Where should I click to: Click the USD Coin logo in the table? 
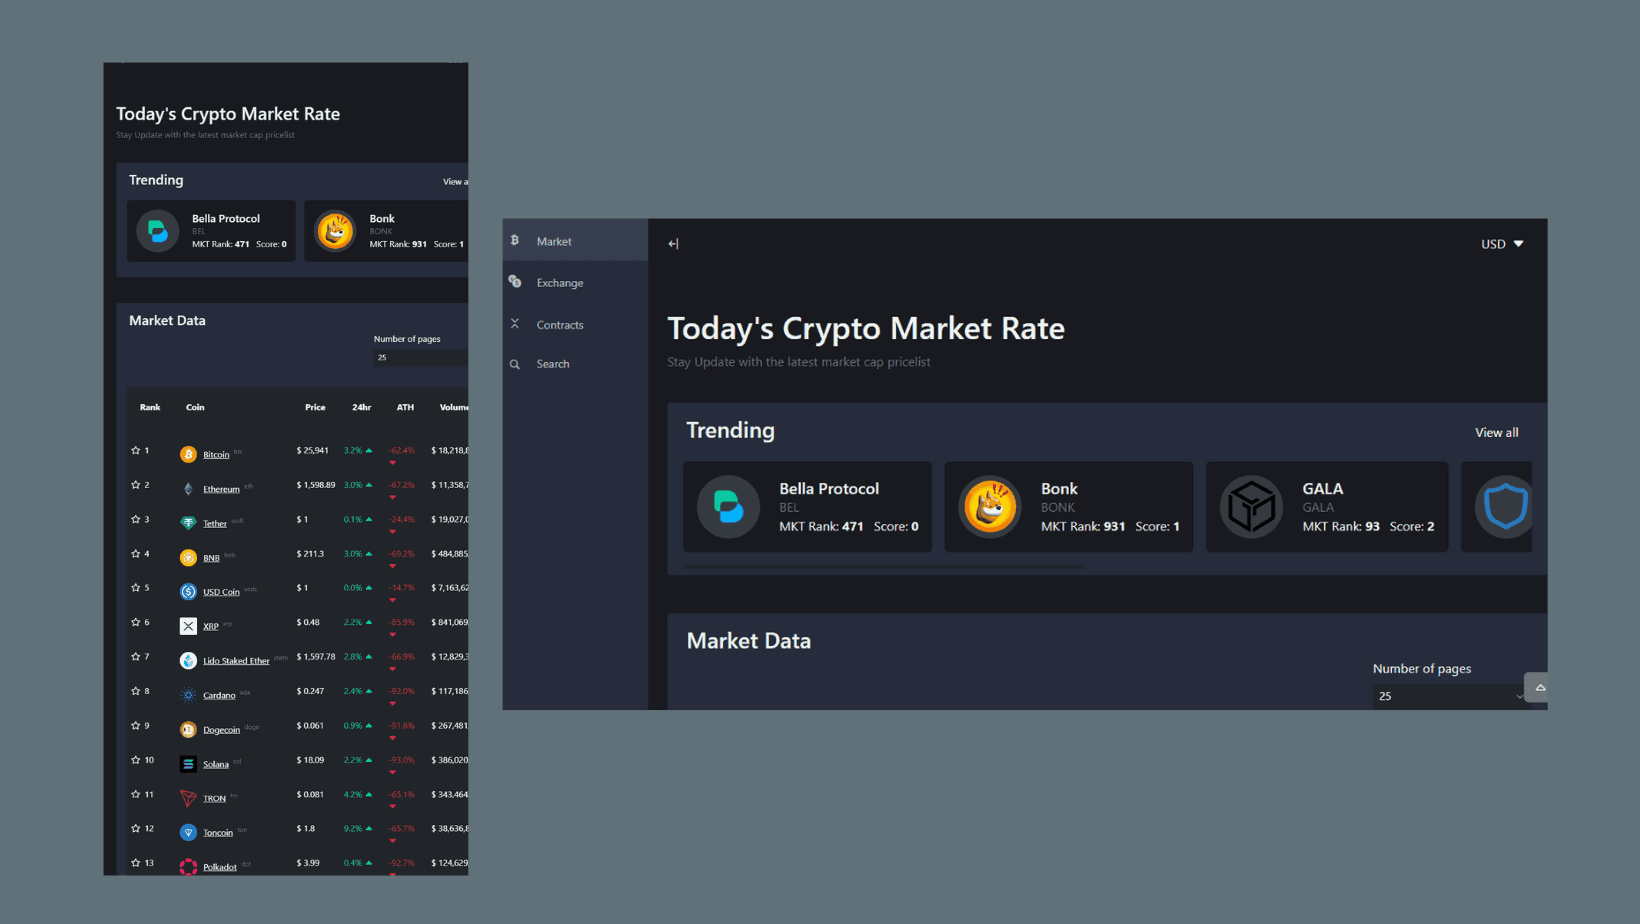pyautogui.click(x=188, y=592)
